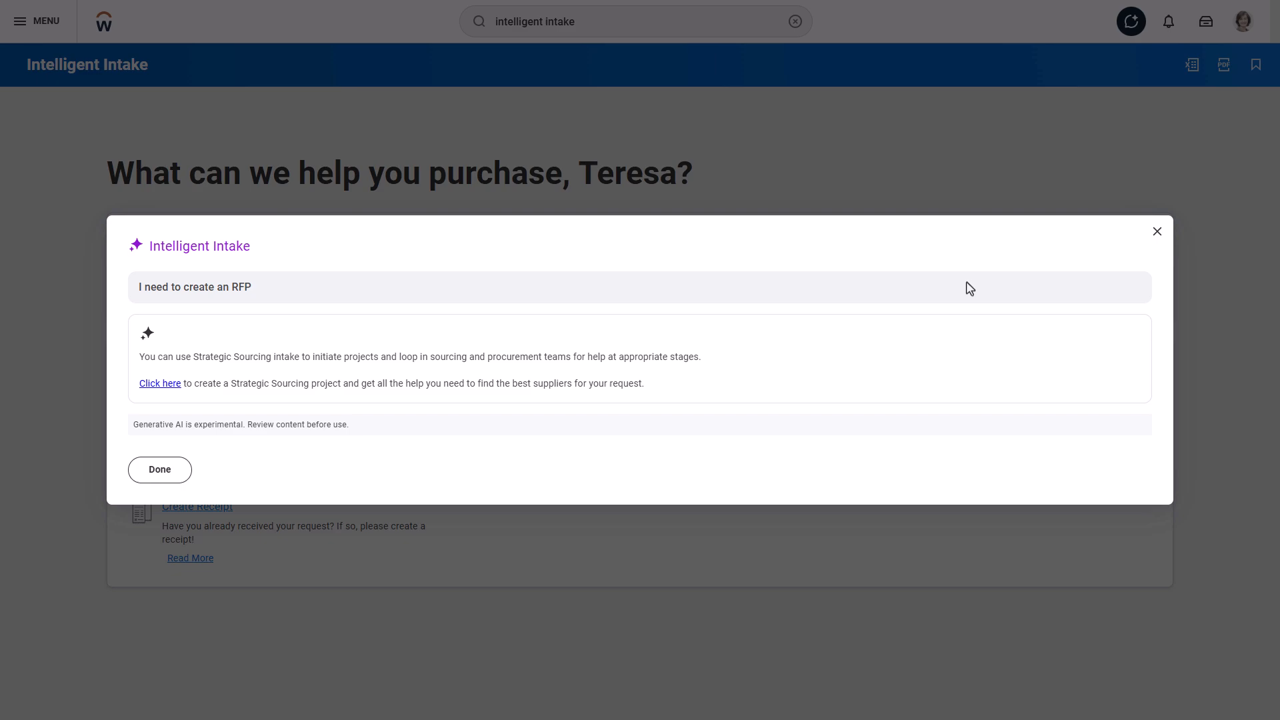Click the Create Receipt document icon
The width and height of the screenshot is (1280, 720).
pyautogui.click(x=142, y=514)
